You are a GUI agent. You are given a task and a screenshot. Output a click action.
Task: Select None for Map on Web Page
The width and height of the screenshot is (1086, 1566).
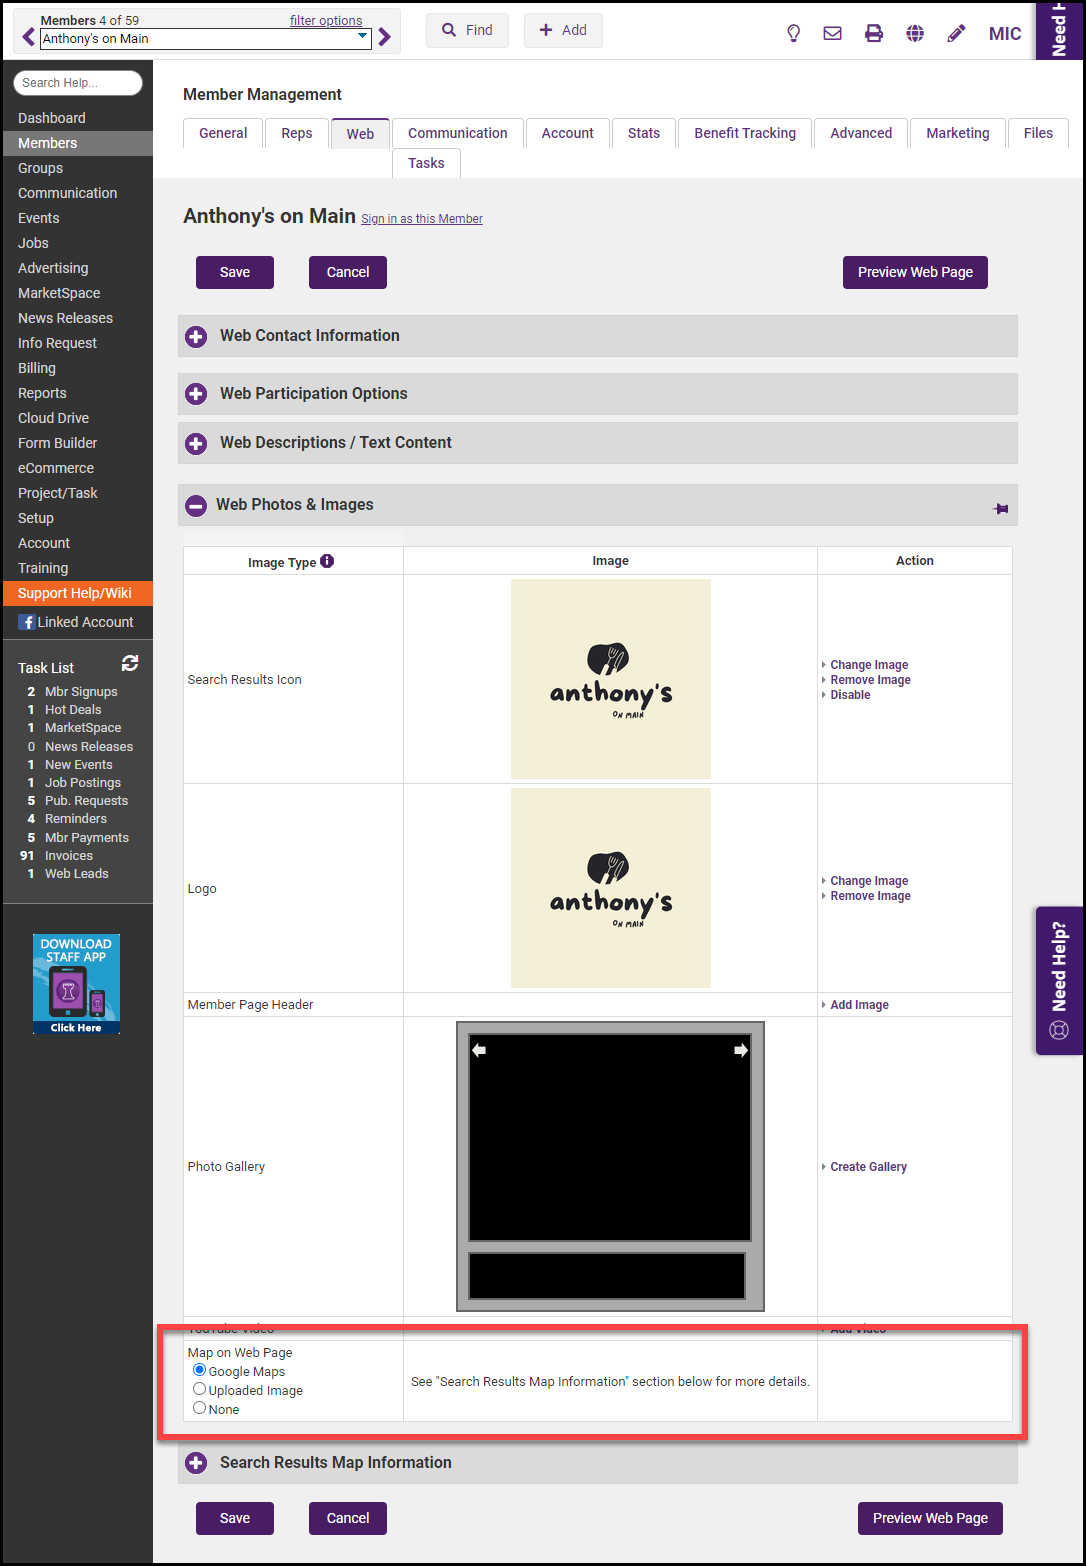(200, 1408)
